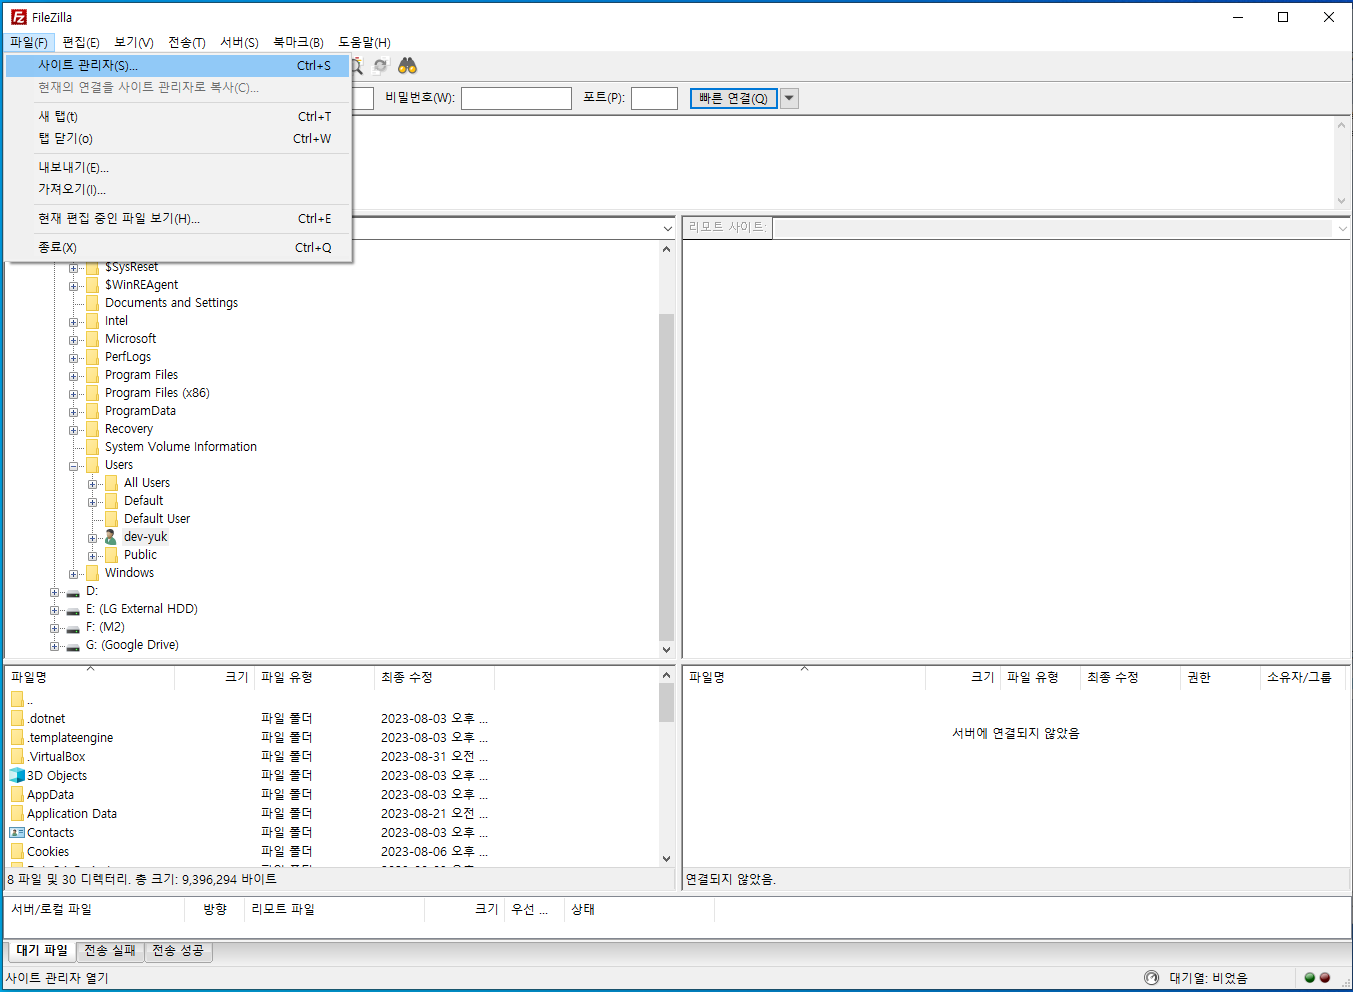Click the Windows folder icon in tree

pyautogui.click(x=92, y=573)
